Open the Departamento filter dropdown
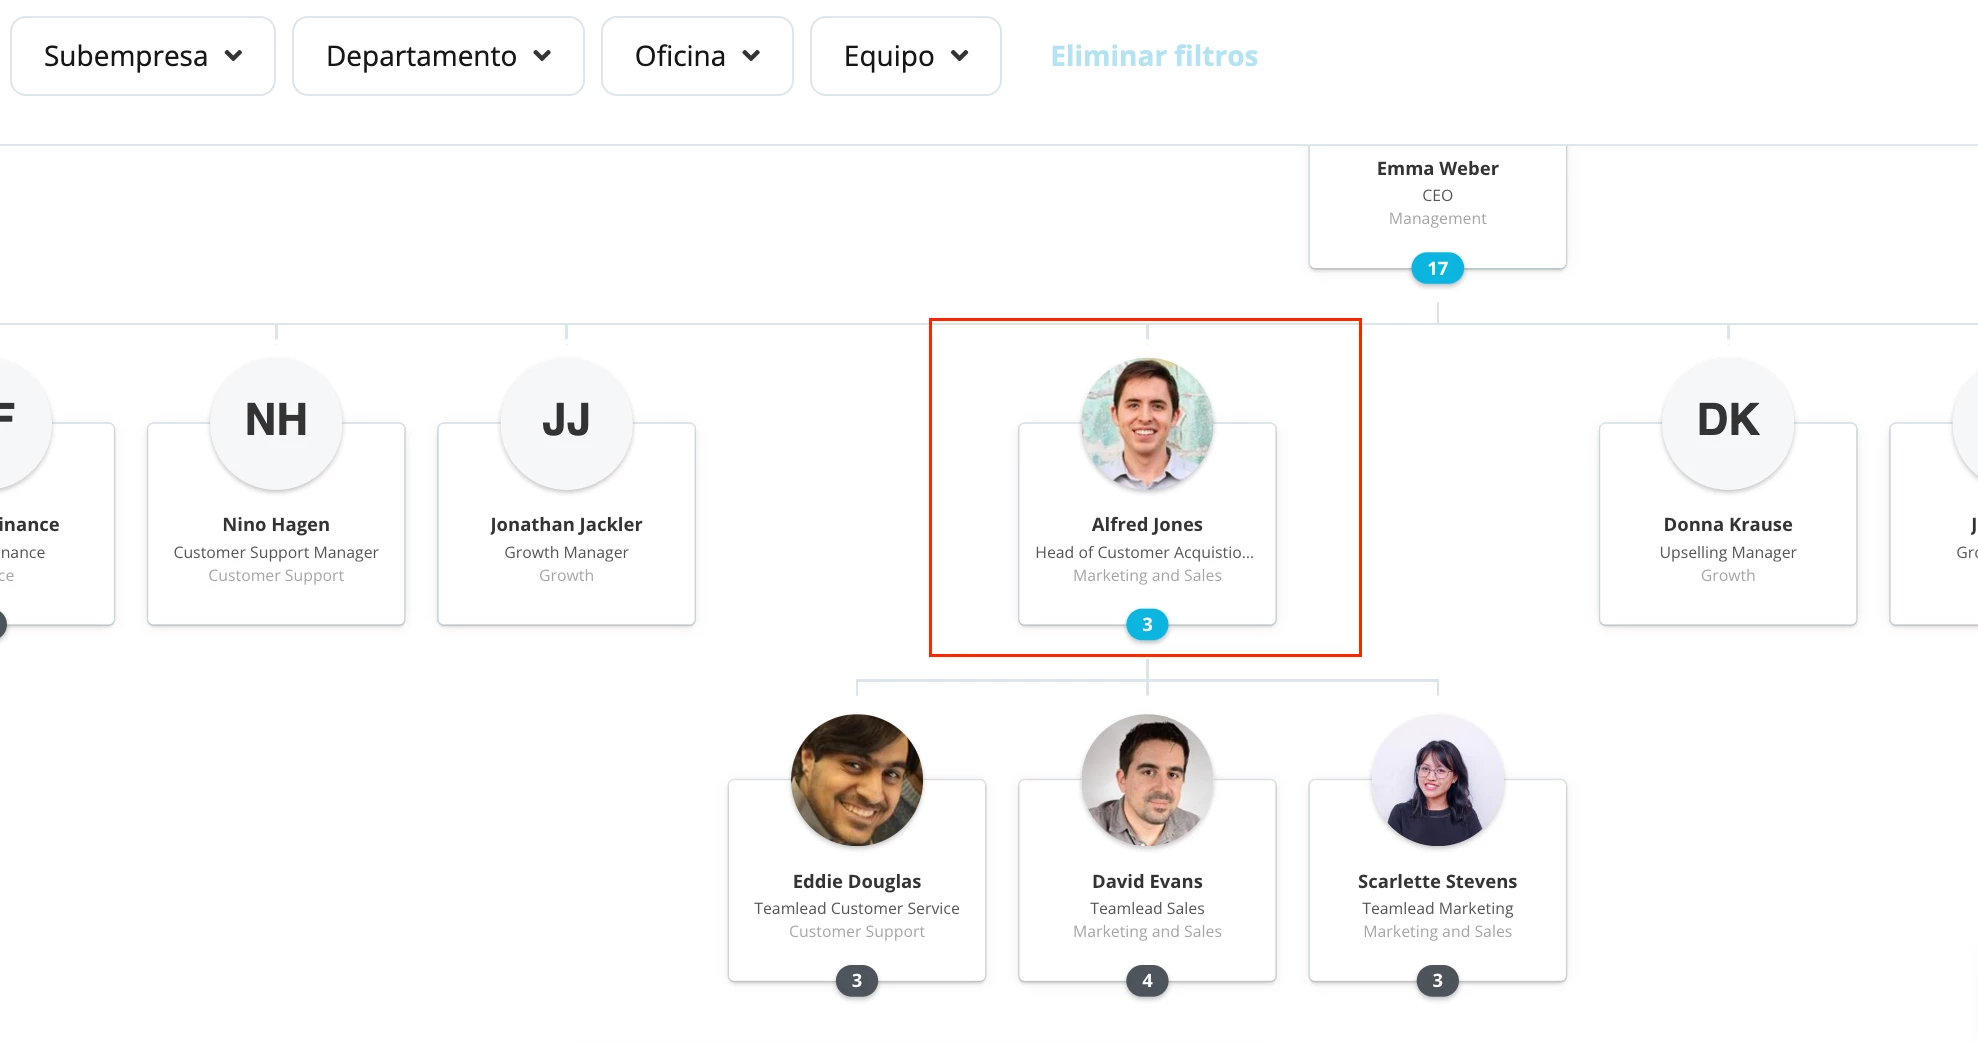The image size is (1978, 1044). 438,56
